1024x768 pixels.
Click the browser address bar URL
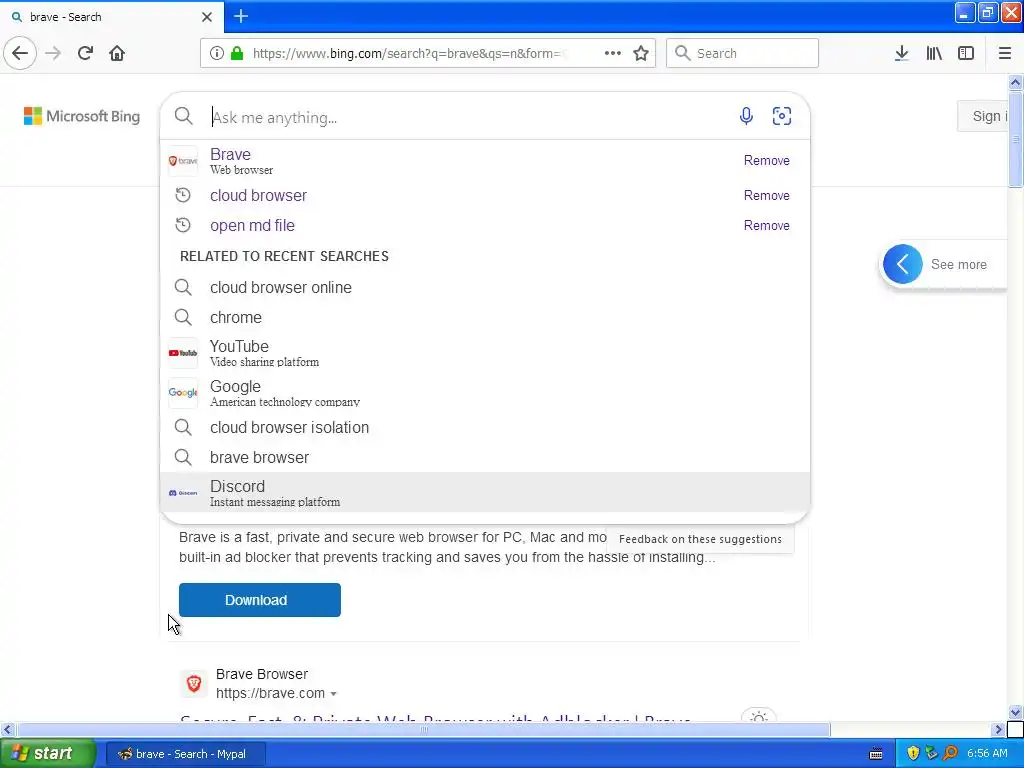pos(408,53)
